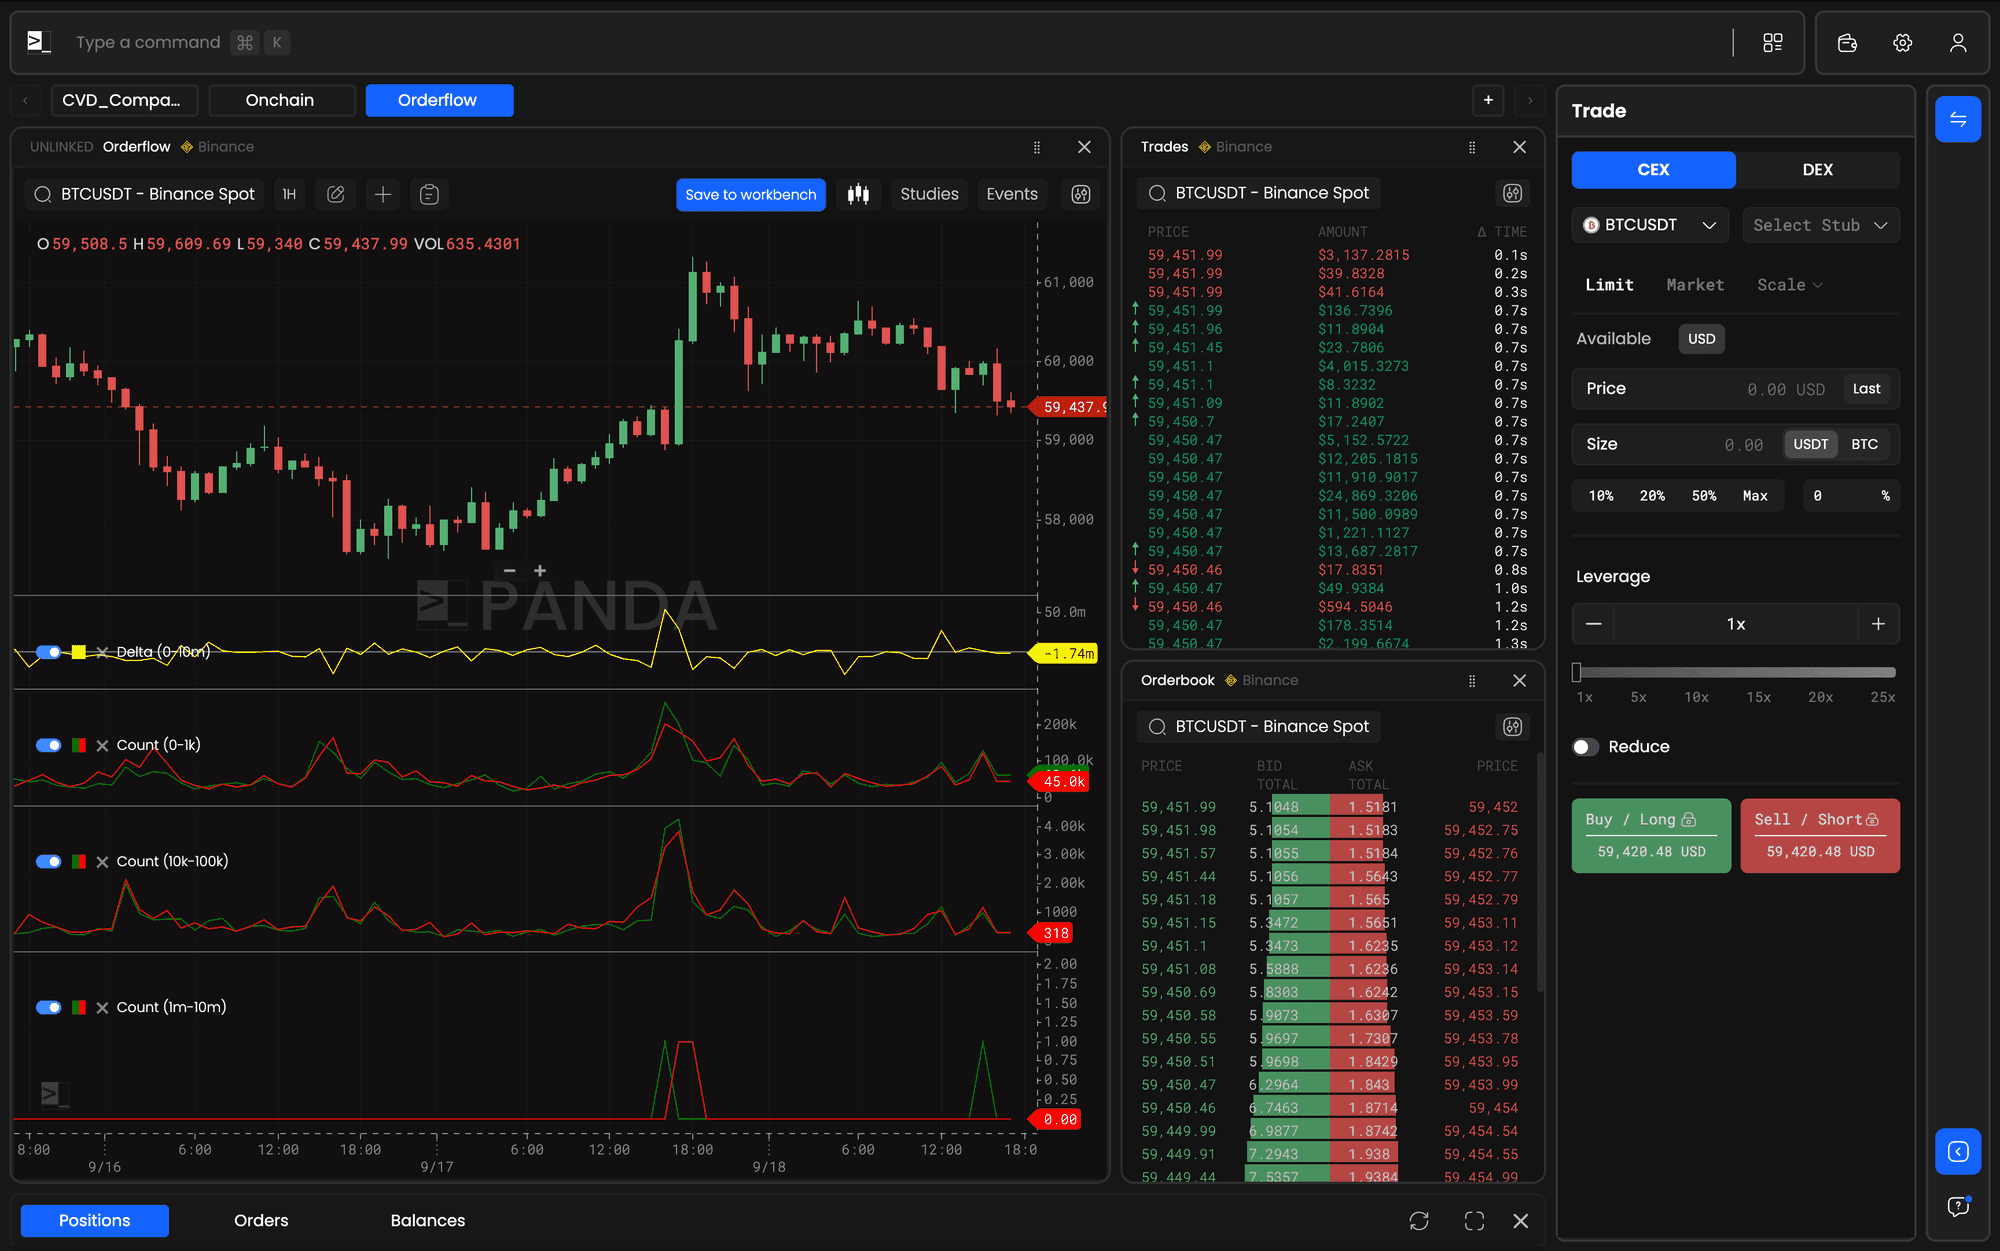Remove the Count (0-1k) indicator
The height and width of the screenshot is (1251, 2000).
point(102,745)
